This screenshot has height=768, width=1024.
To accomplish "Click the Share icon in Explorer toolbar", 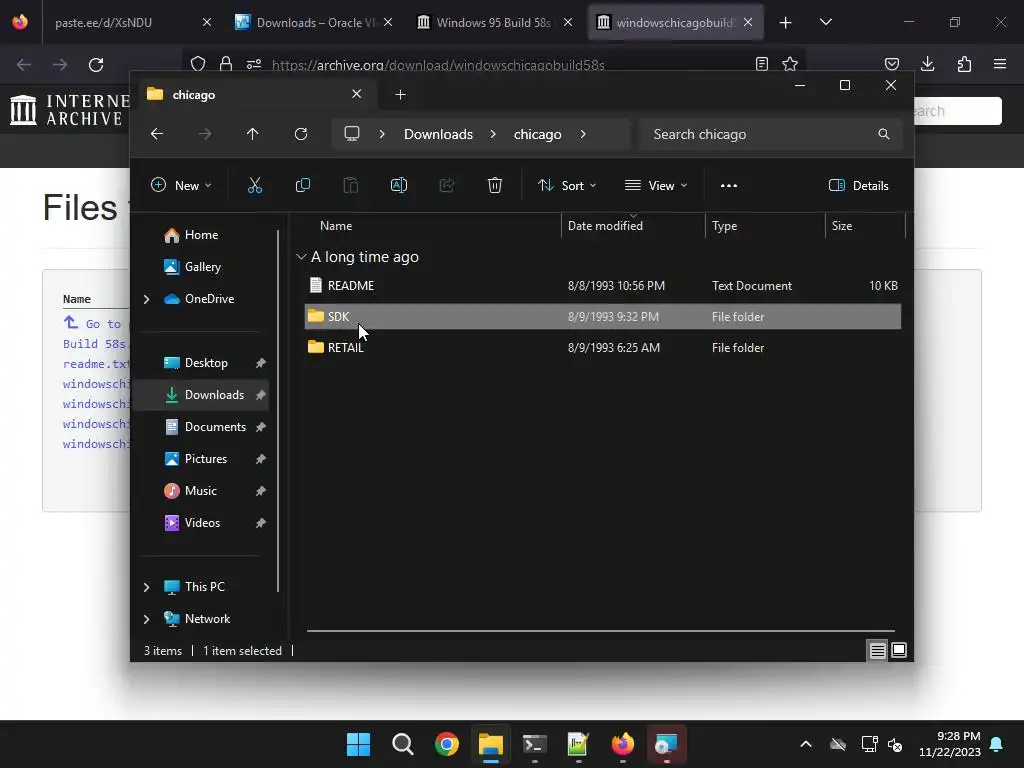I will click(447, 185).
